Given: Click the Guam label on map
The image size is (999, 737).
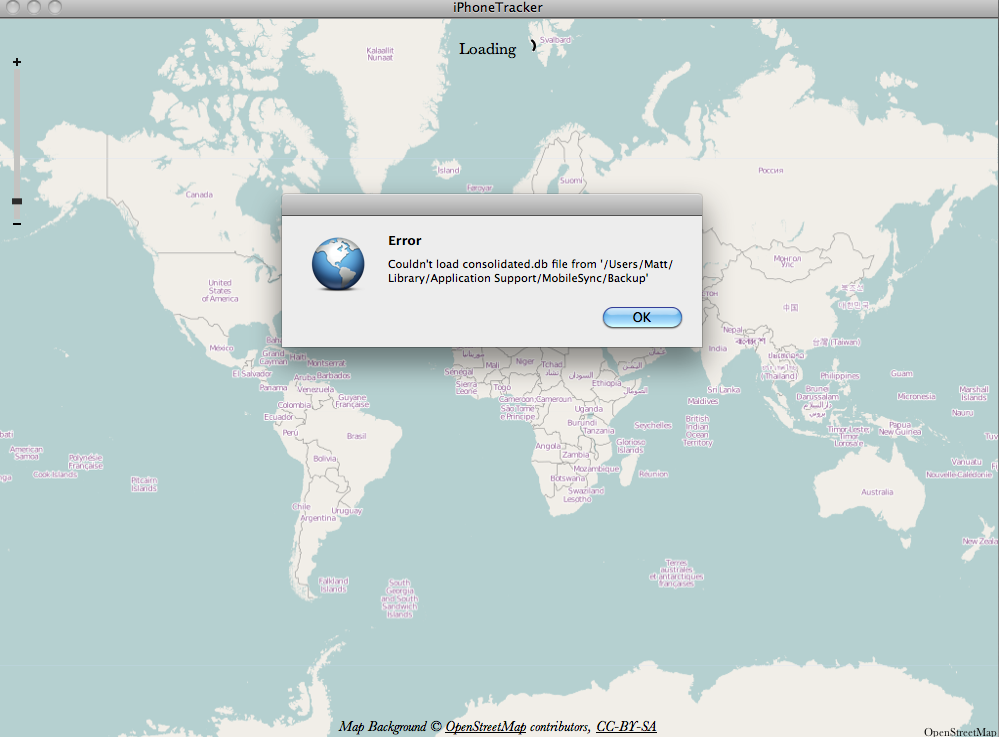Looking at the screenshot, I should pyautogui.click(x=902, y=373).
